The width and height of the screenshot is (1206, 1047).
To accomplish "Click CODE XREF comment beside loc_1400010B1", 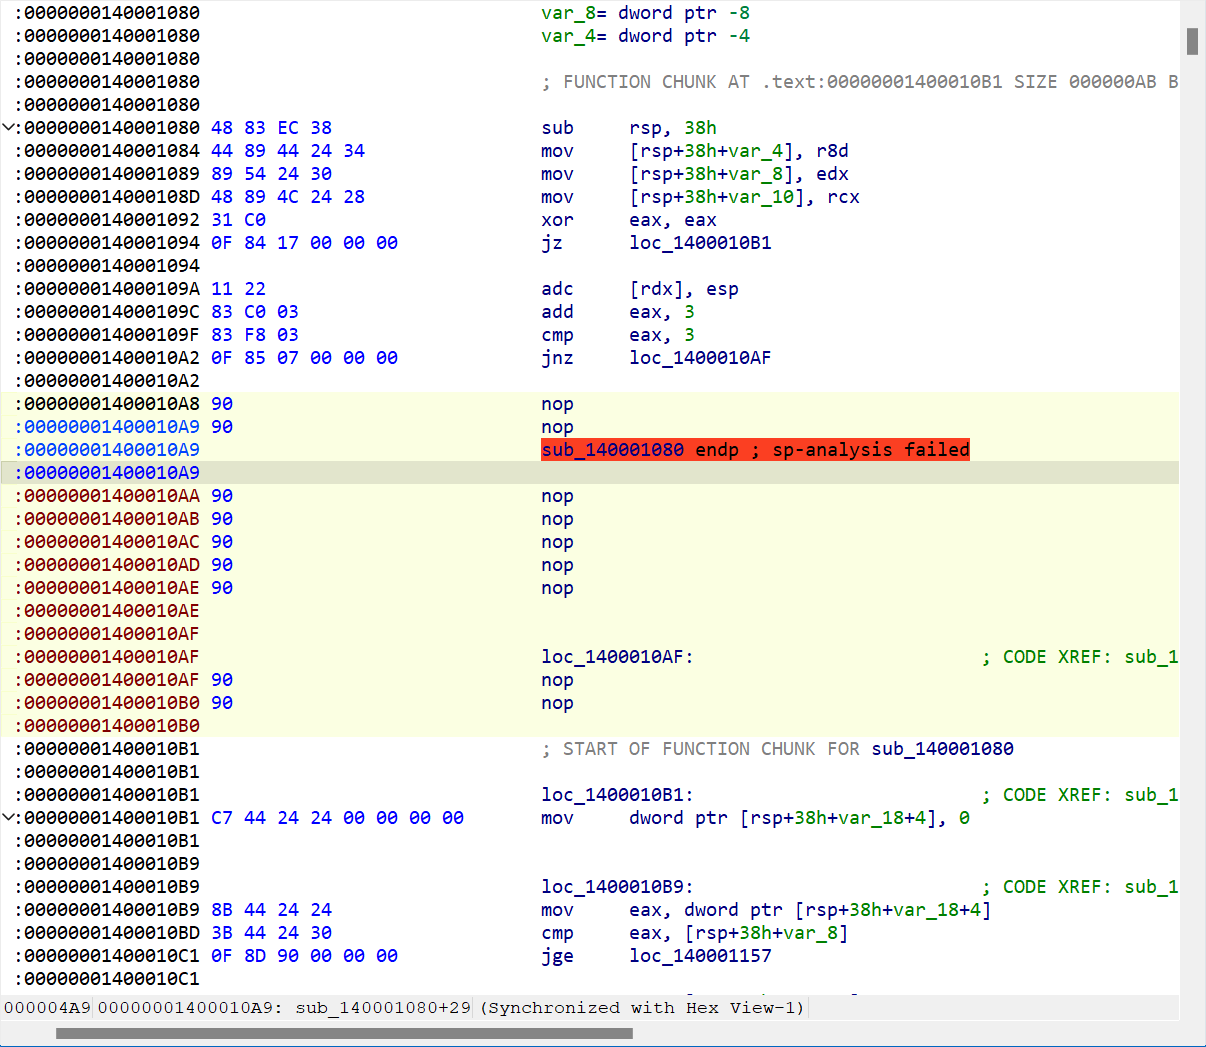I will coord(1080,795).
